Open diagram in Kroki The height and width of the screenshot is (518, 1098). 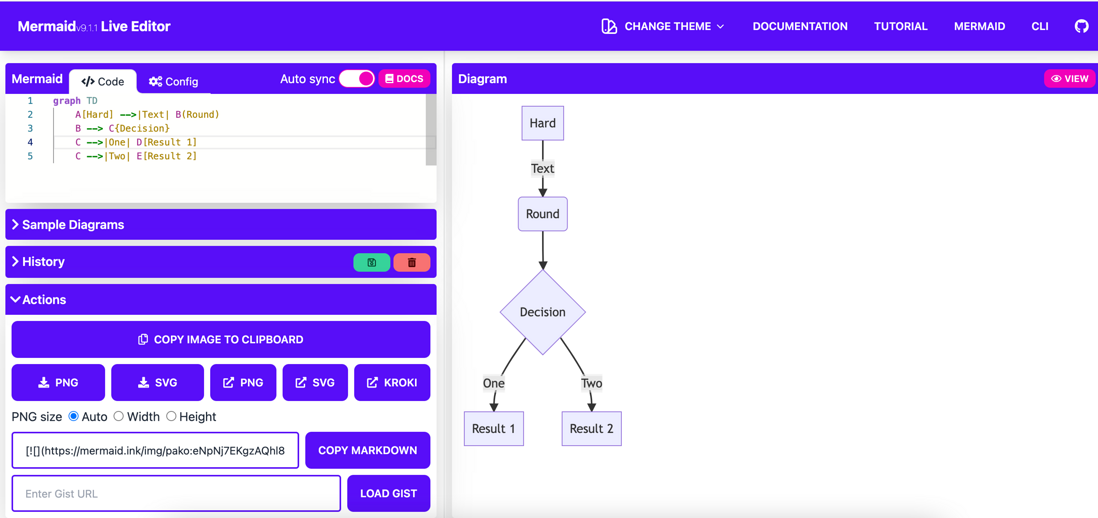392,383
